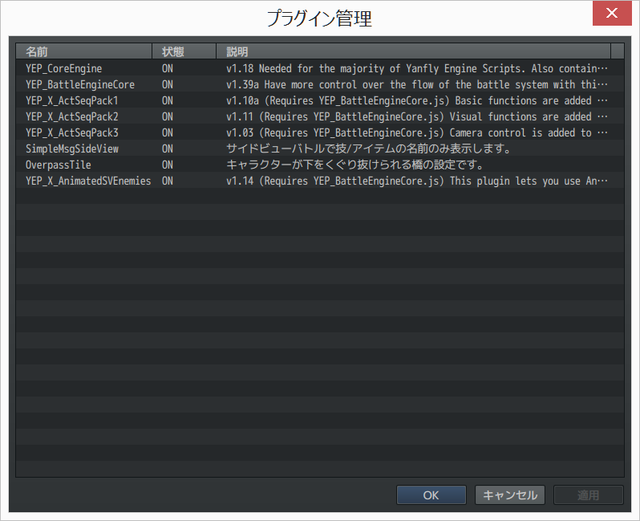Click ON status of YEP_X_ActSeqPack3
The image size is (640, 521).
coord(167,133)
